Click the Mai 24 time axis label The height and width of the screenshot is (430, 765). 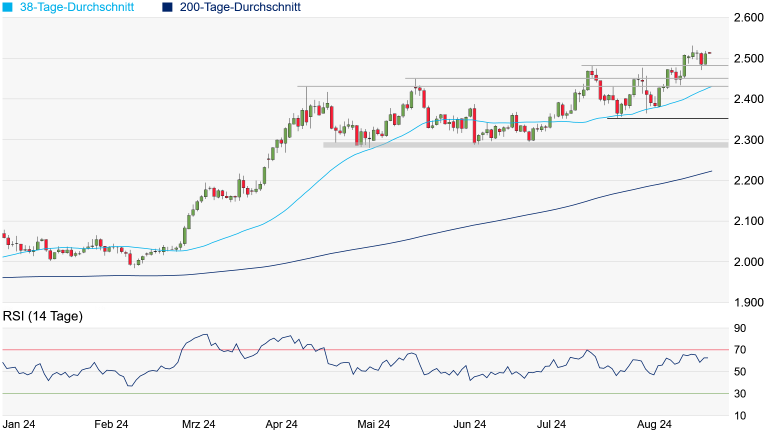[x=372, y=424]
